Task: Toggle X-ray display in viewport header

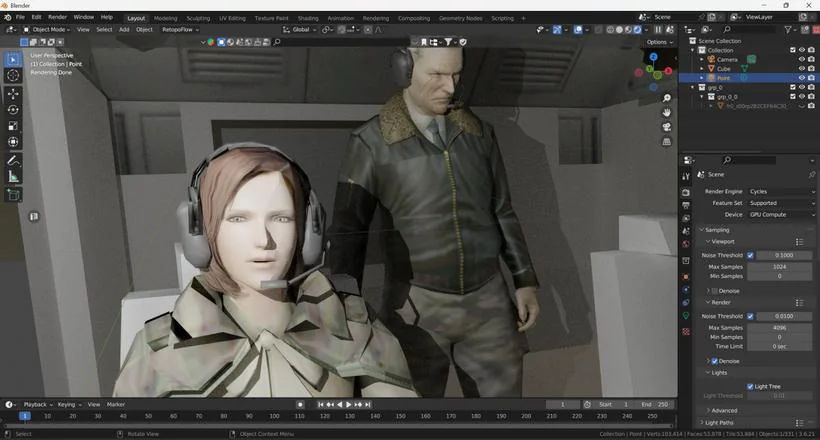Action: 599,30
